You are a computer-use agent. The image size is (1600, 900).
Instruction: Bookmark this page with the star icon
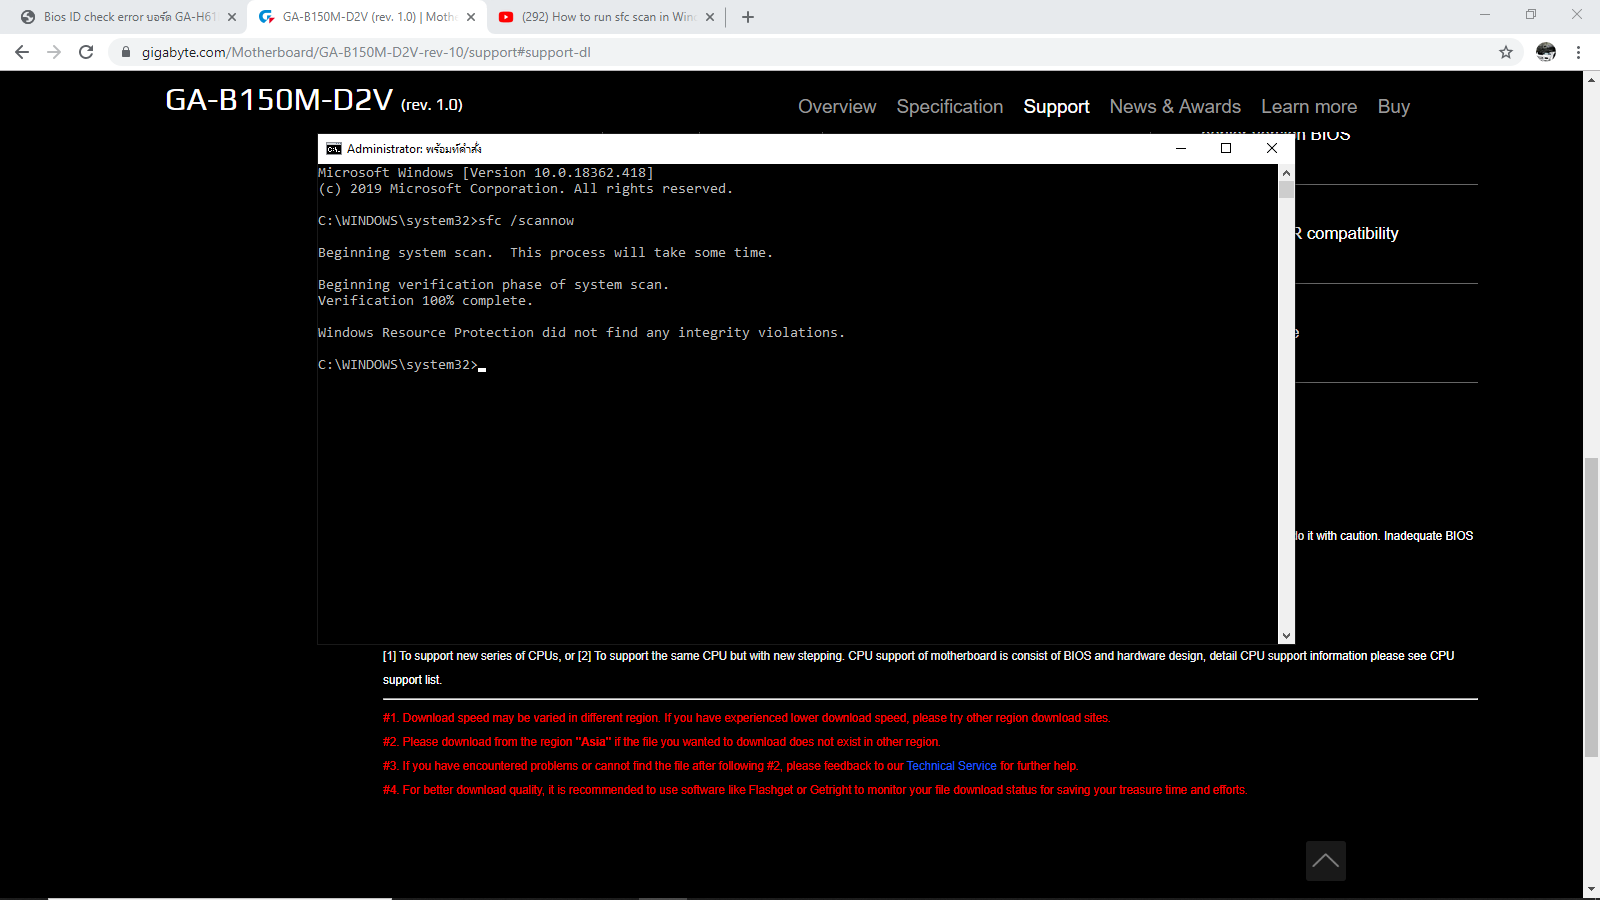click(1506, 52)
